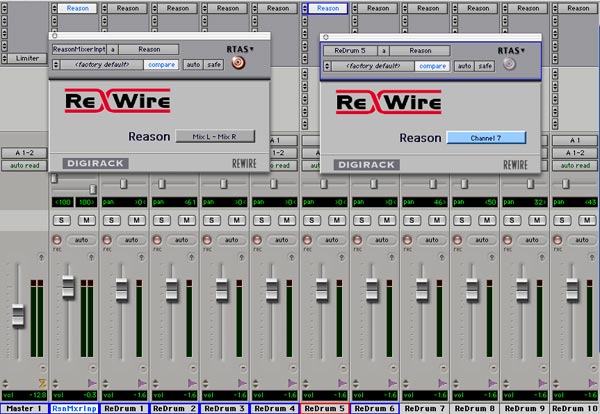
Task: Click purple track type icon on ReDrum 10
Action: [x=593, y=383]
